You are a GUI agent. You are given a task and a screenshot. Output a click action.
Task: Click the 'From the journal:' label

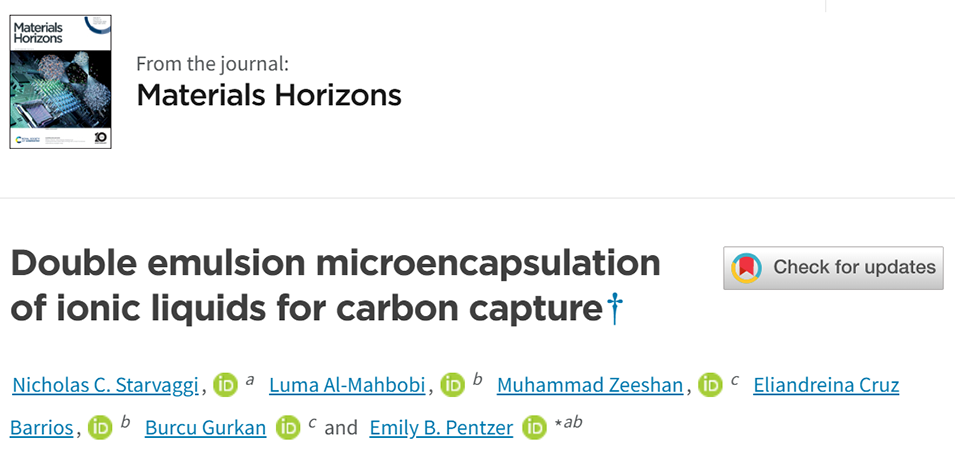click(212, 63)
